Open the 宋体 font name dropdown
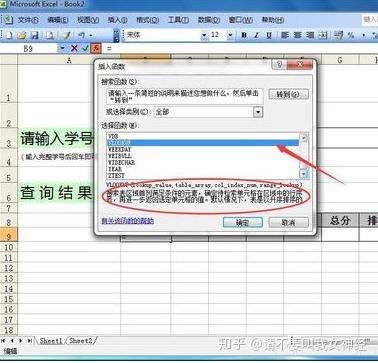The height and width of the screenshot is (363, 378). [x=204, y=35]
